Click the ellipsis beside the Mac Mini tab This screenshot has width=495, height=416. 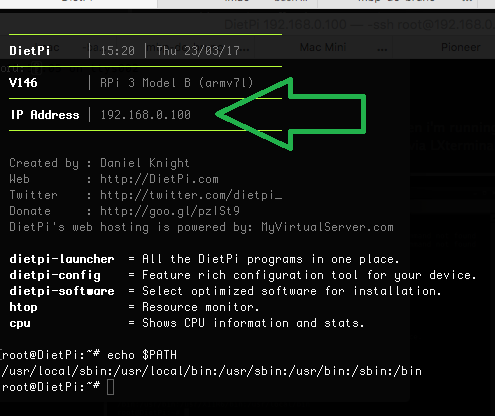[382, 49]
